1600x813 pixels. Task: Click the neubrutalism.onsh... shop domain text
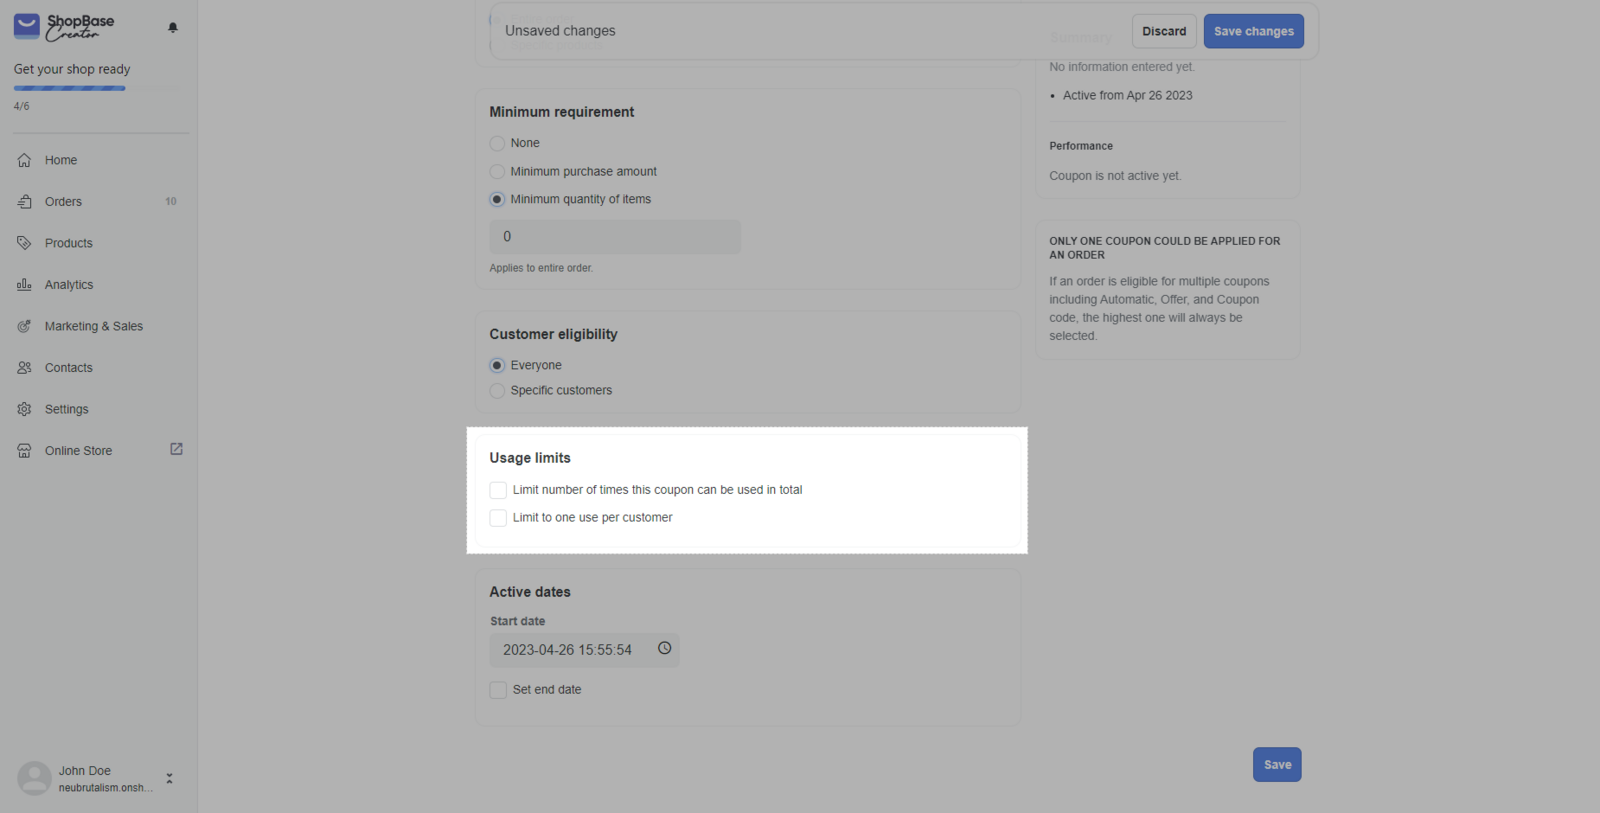[106, 788]
